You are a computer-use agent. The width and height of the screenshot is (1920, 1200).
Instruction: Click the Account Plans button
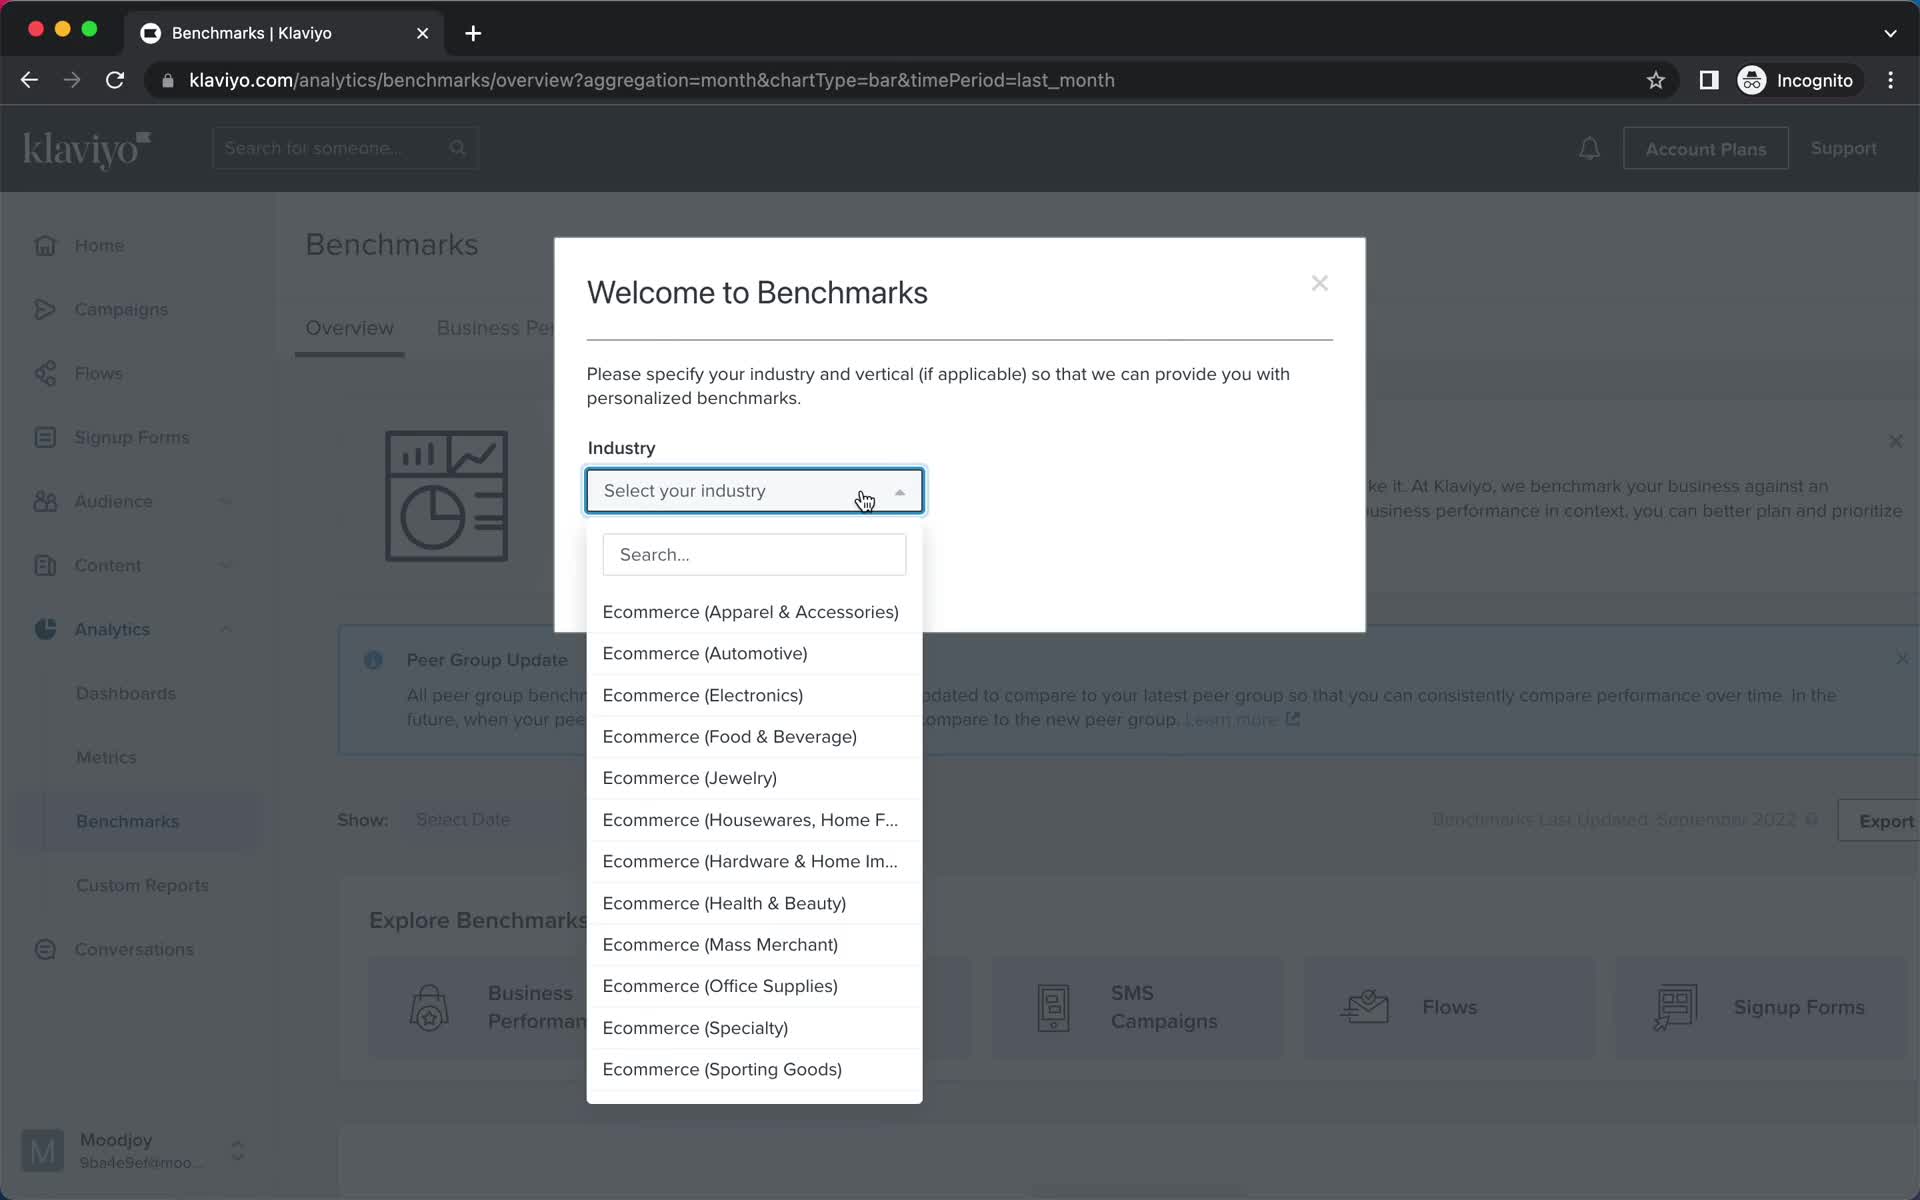point(1704,148)
